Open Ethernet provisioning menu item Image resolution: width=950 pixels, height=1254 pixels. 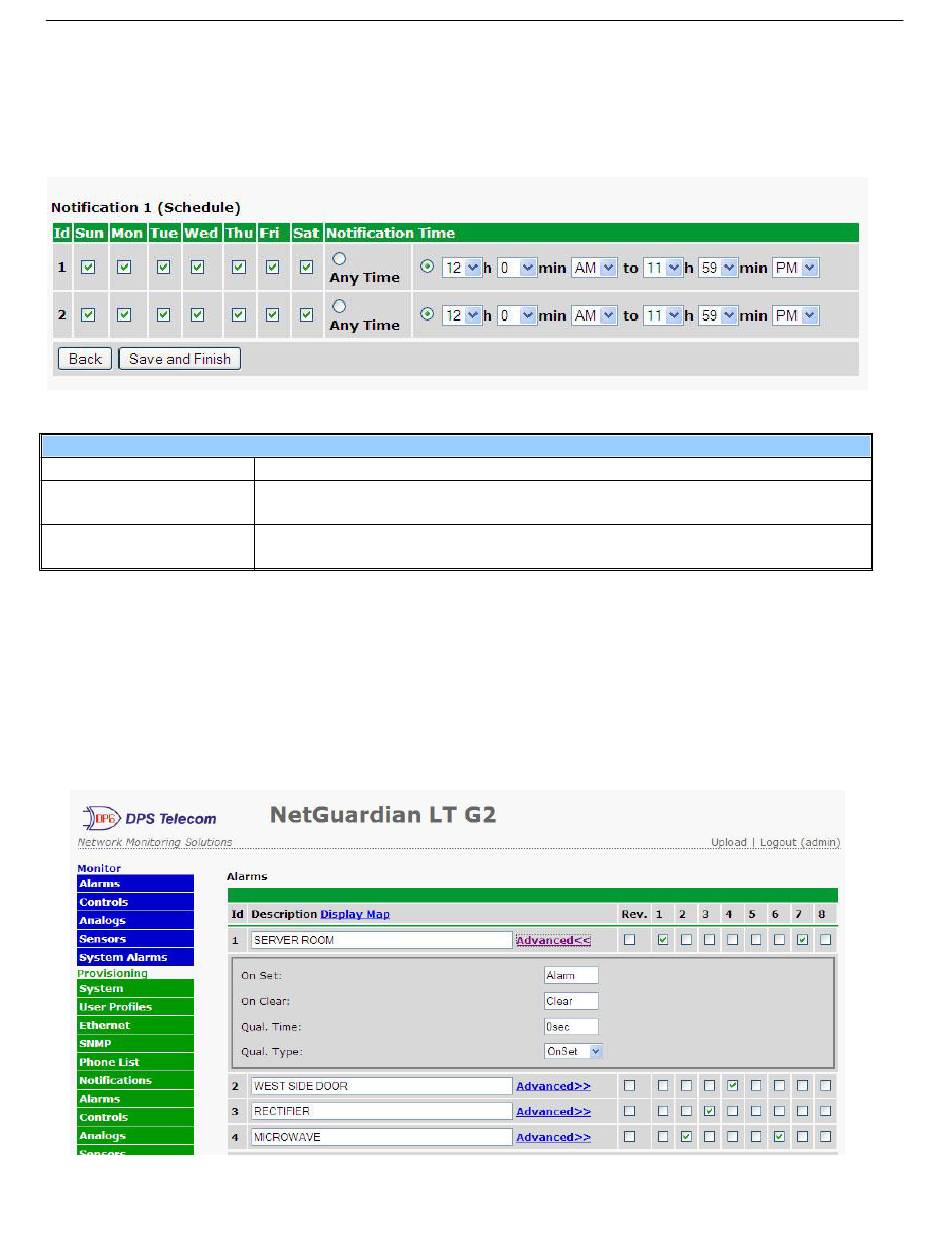point(136,1025)
